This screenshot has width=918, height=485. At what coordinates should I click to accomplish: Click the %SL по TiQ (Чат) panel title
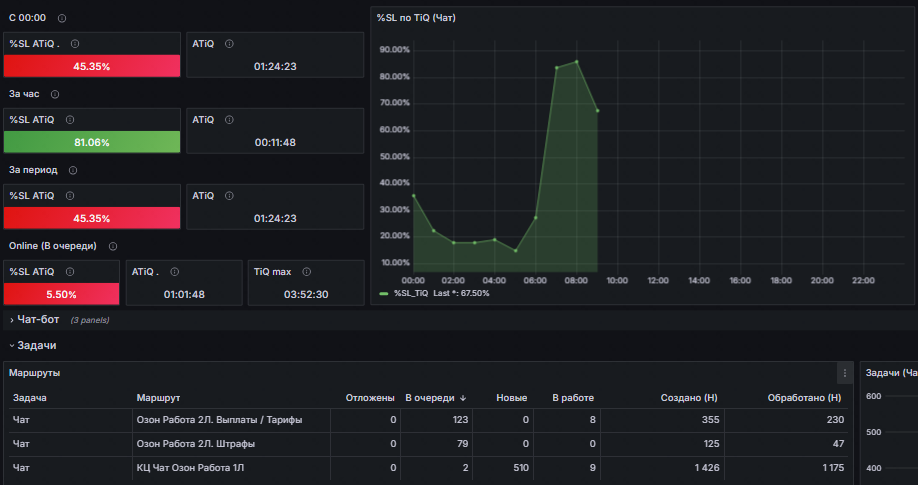tap(416, 18)
